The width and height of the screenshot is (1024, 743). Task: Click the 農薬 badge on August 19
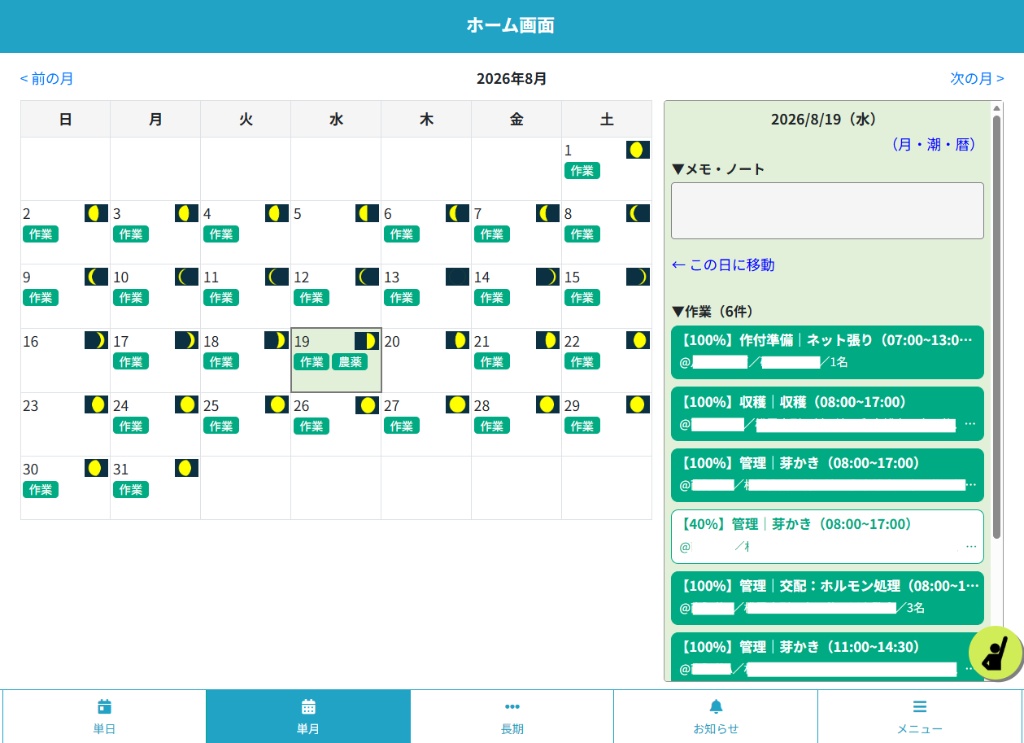(350, 362)
